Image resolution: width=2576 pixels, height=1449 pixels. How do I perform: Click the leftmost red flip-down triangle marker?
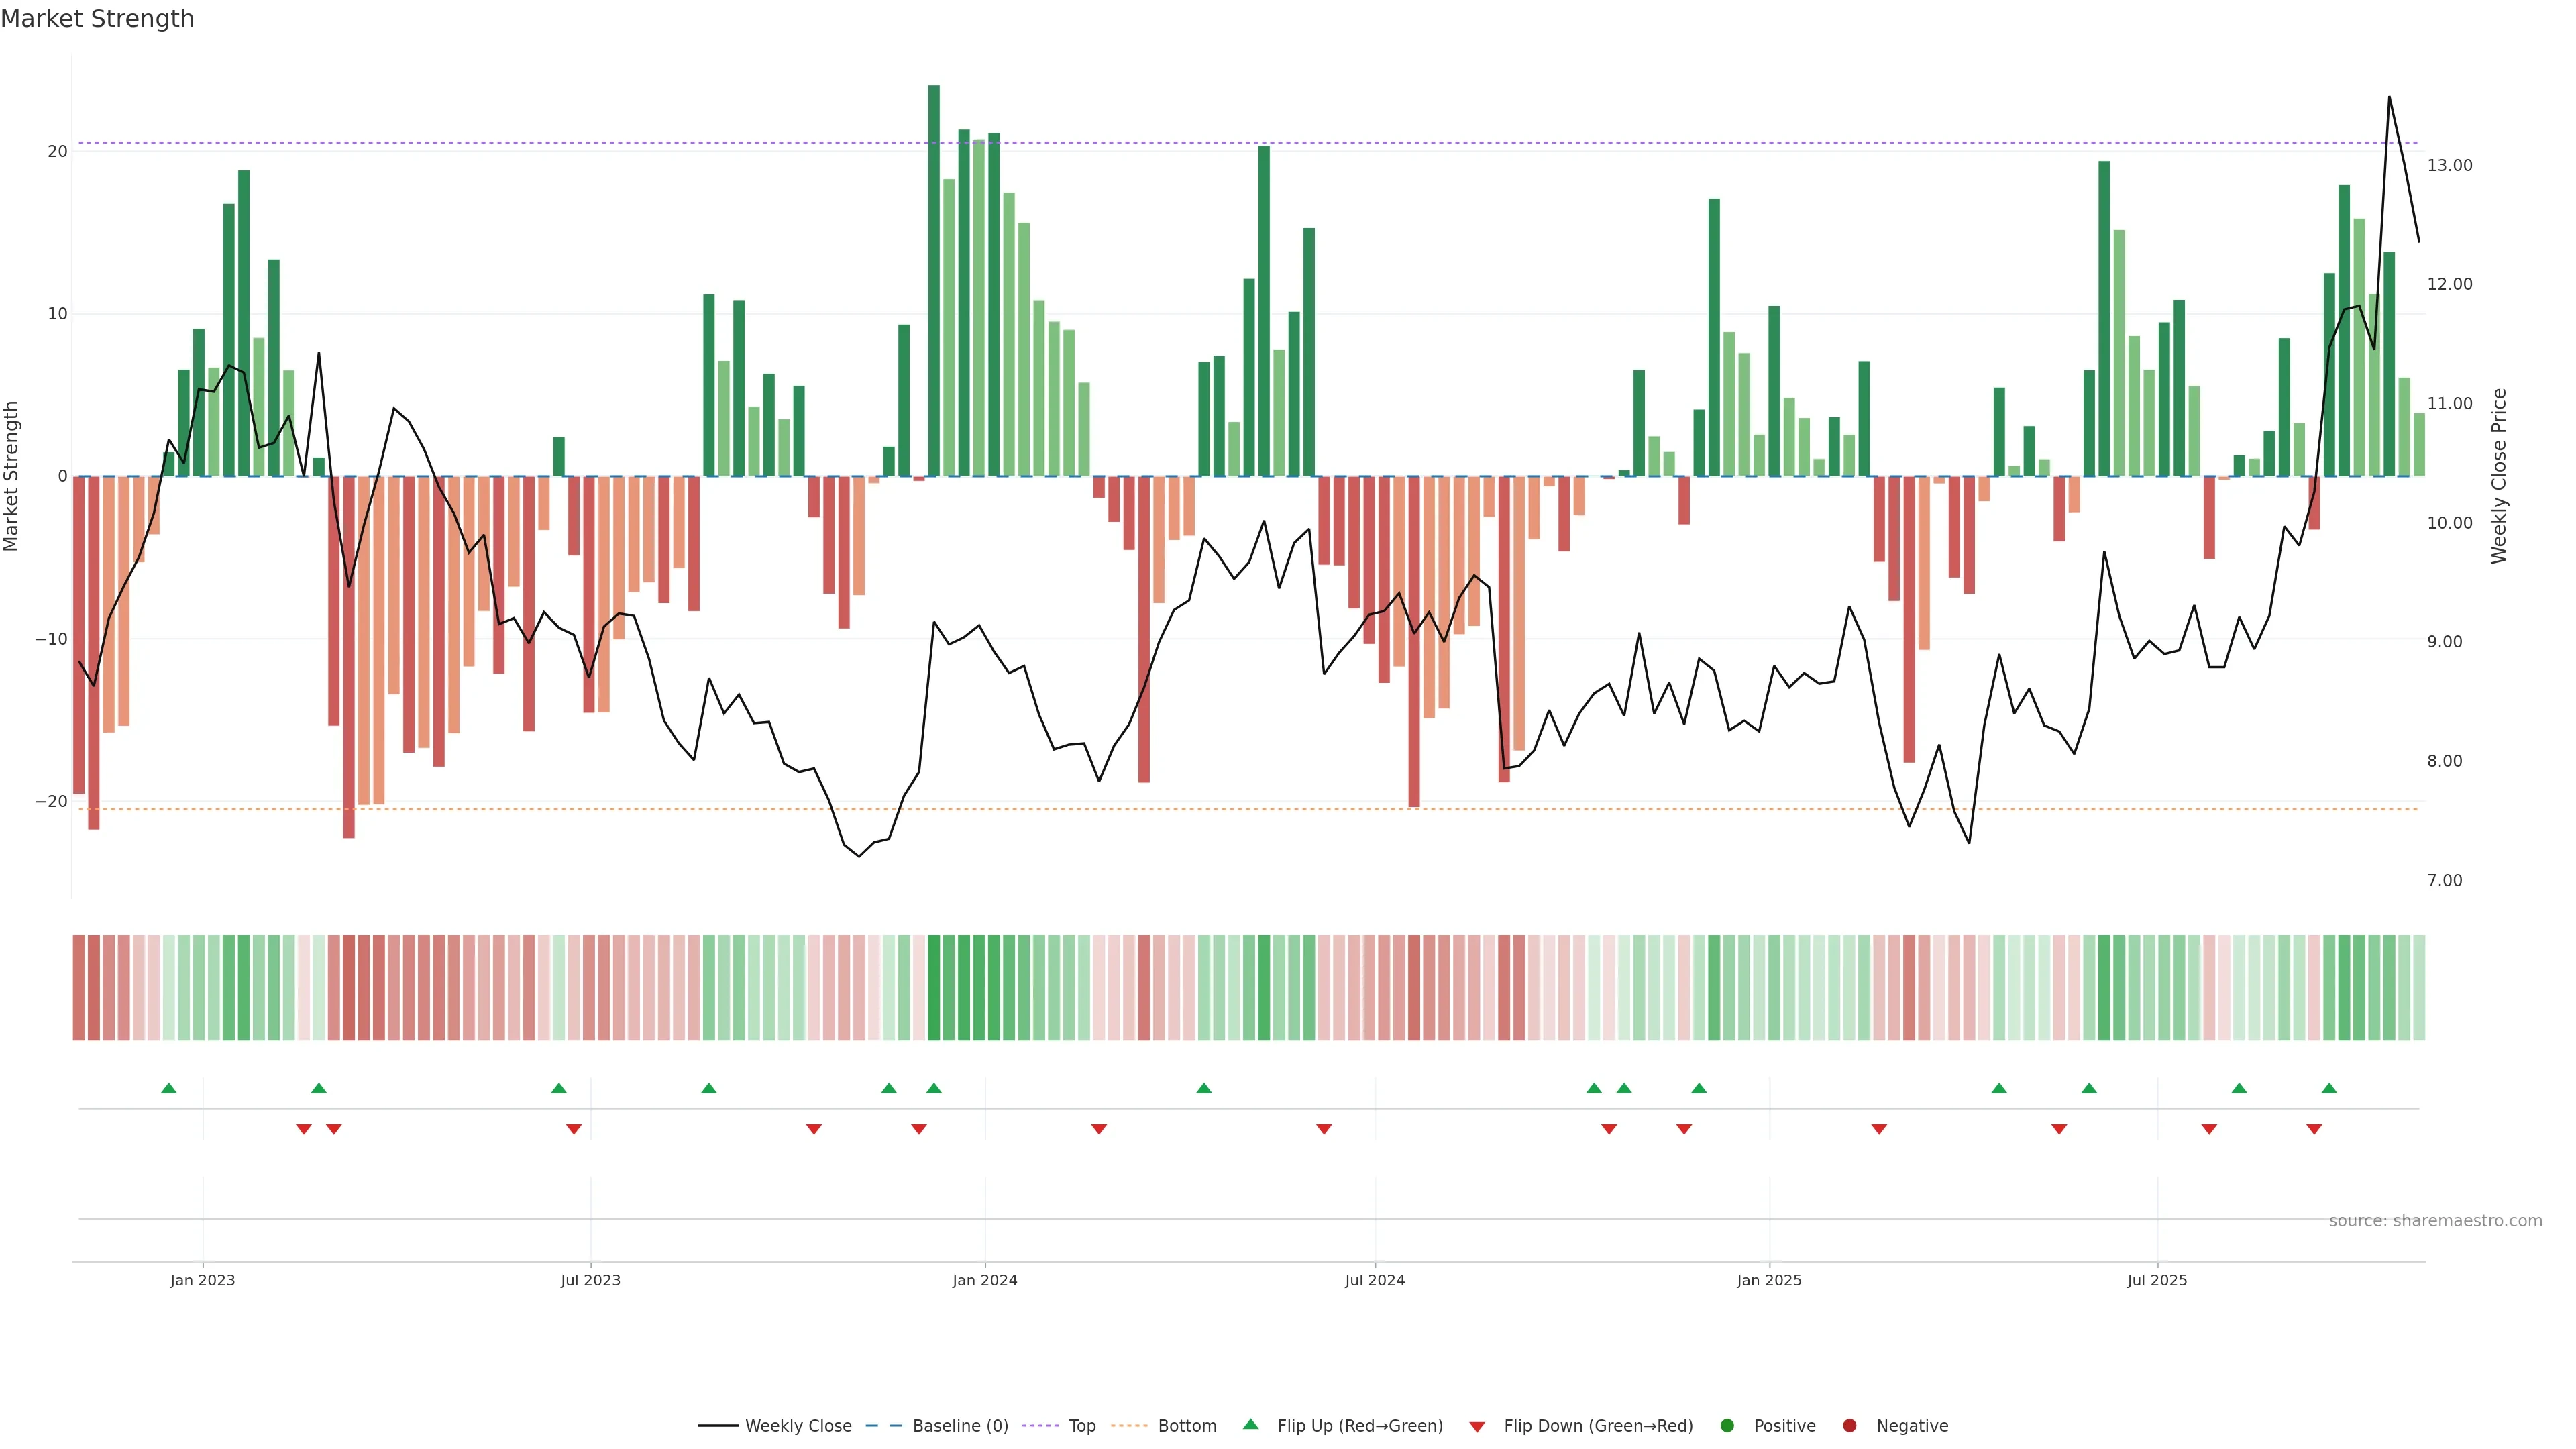pyautogui.click(x=304, y=1129)
